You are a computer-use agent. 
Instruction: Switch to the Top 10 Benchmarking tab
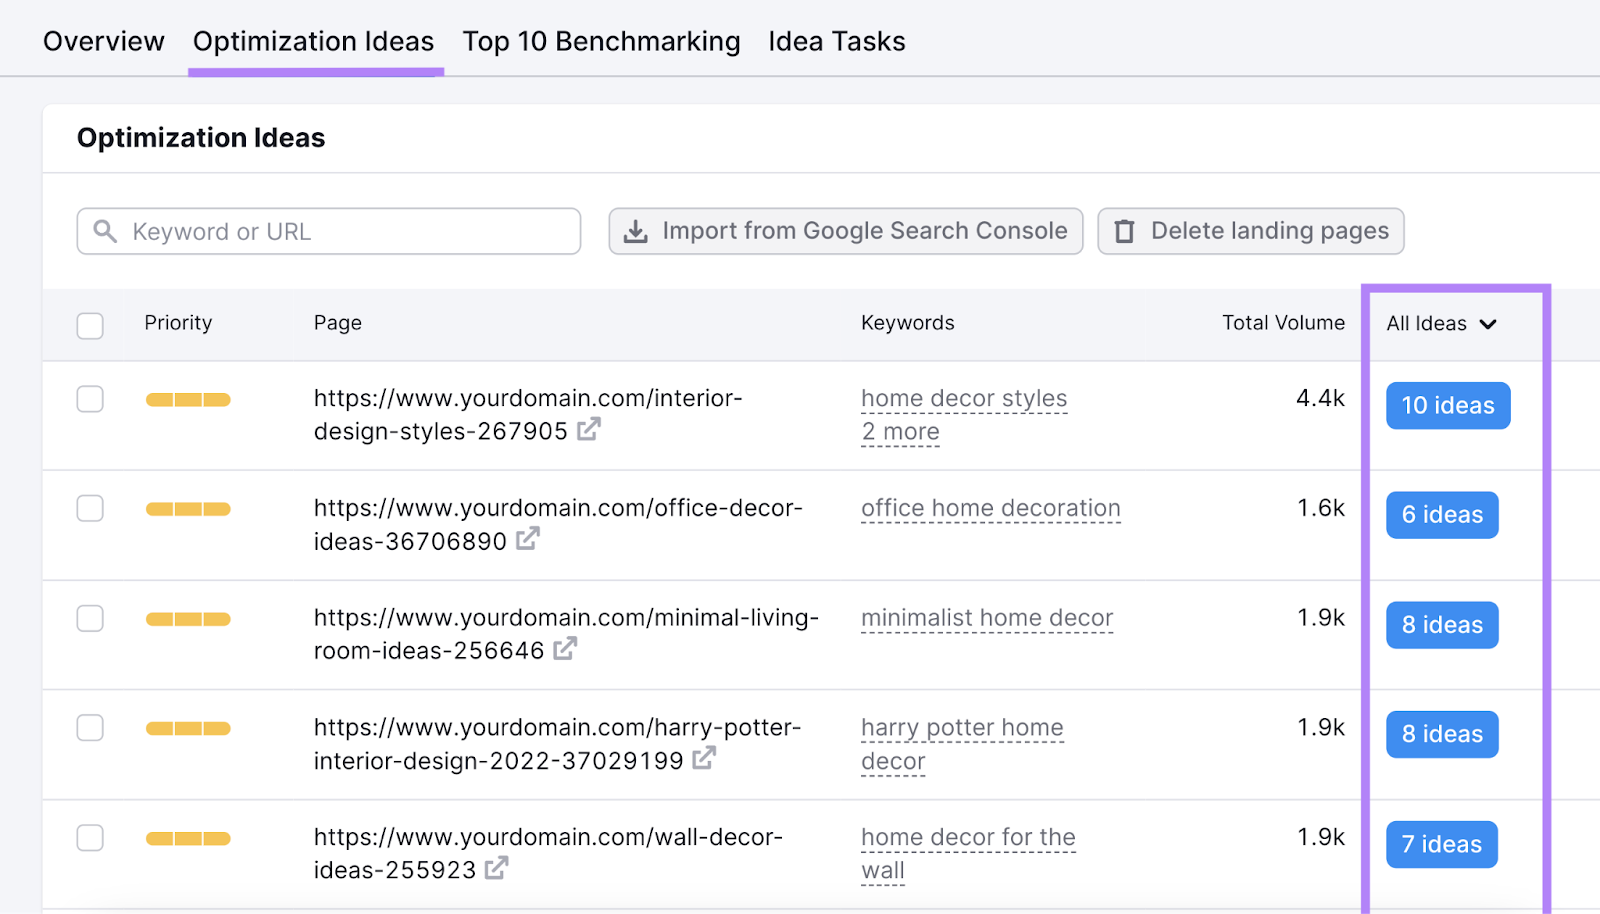[600, 41]
